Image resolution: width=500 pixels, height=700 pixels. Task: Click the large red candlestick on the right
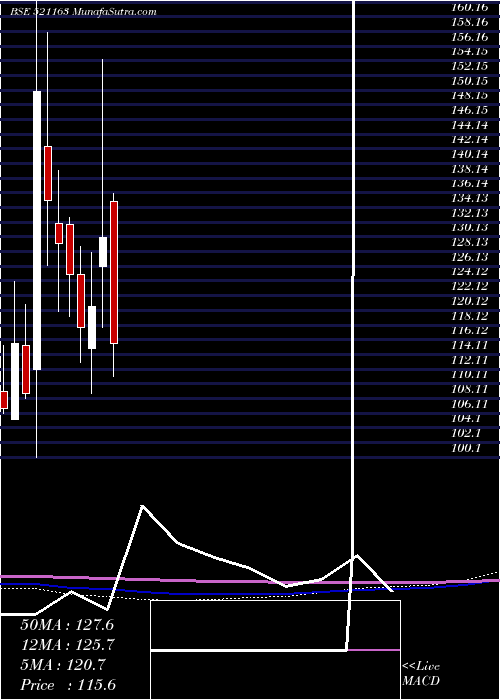click(x=114, y=272)
